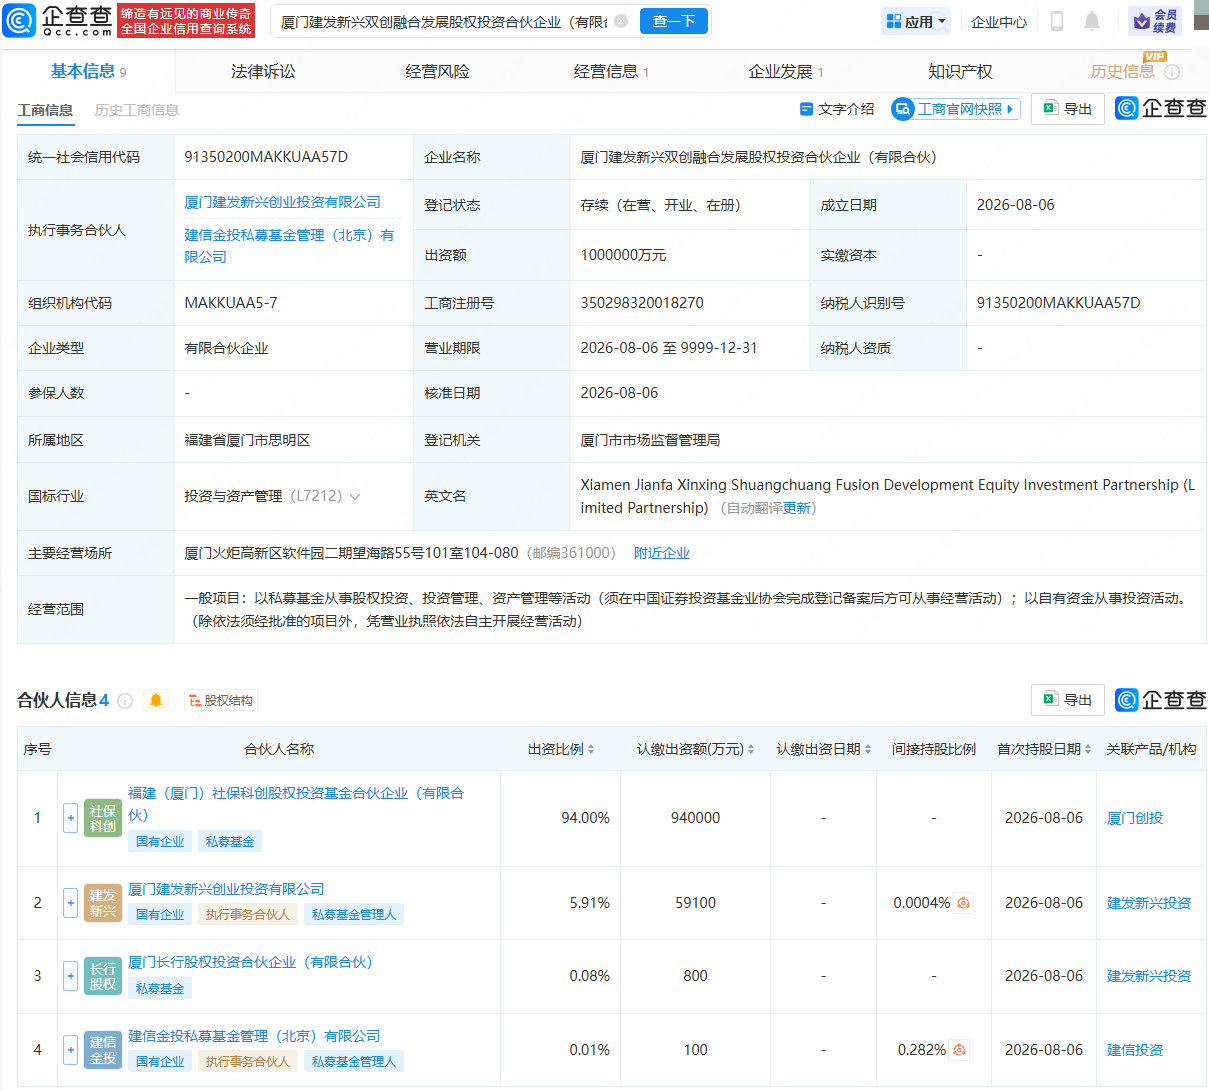Click the history info help circle icon
The height and width of the screenshot is (1090, 1209).
(x=1172, y=72)
